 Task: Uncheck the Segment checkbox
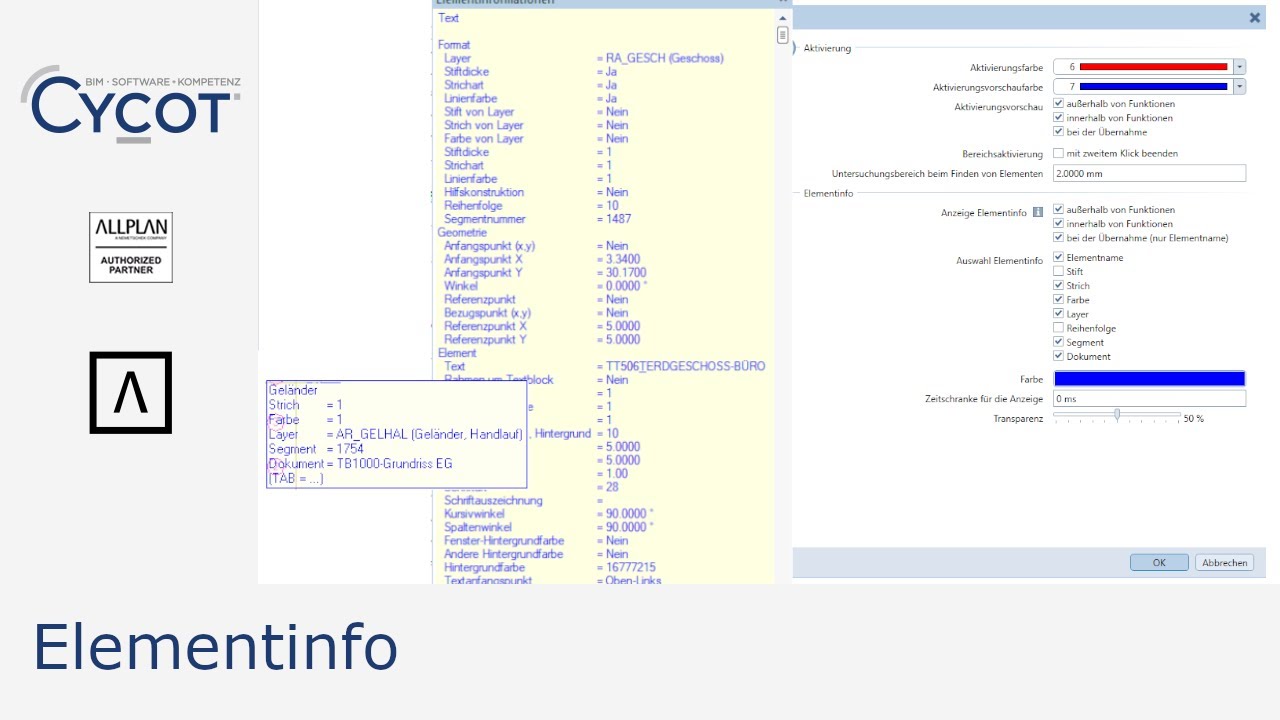1058,342
